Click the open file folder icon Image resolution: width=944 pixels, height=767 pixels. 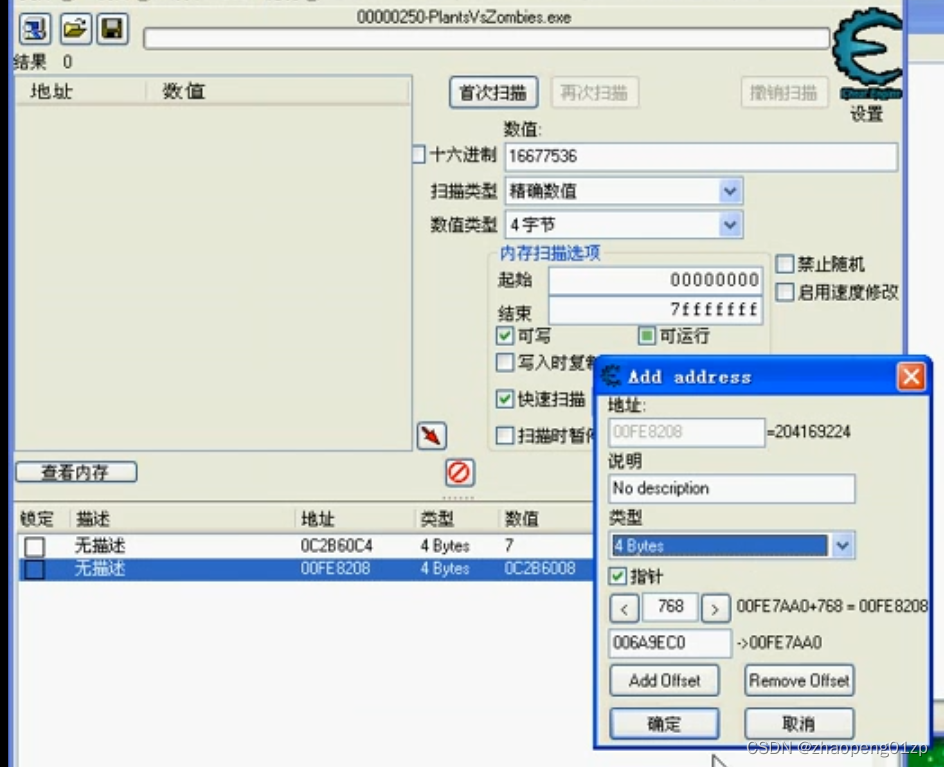[x=75, y=28]
